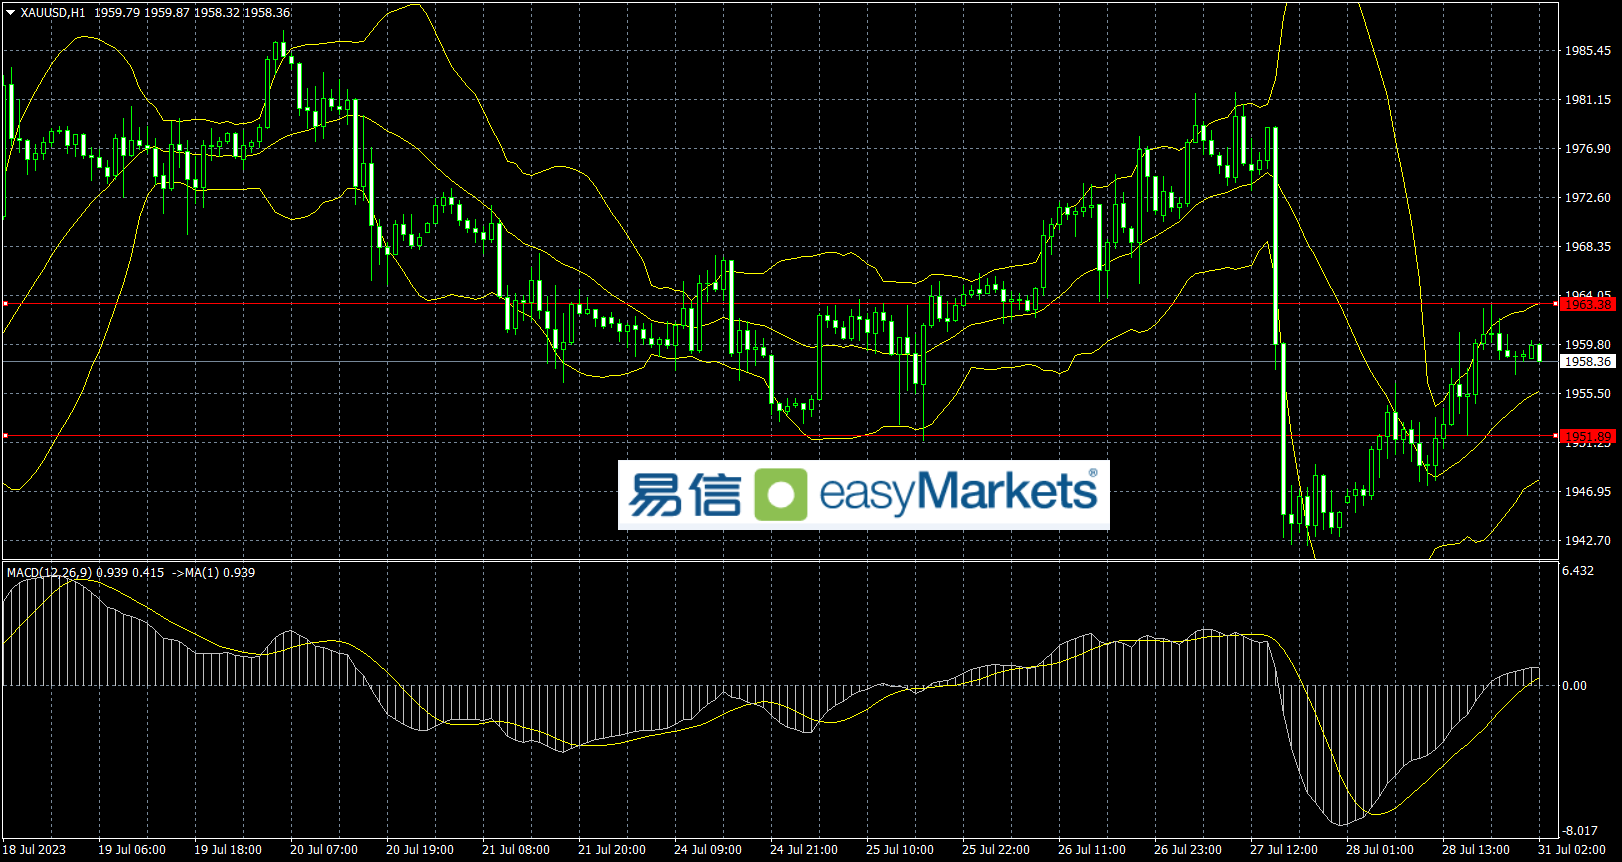Click the 6.432 MACD scale value
This screenshot has width=1622, height=862.
point(1578,571)
